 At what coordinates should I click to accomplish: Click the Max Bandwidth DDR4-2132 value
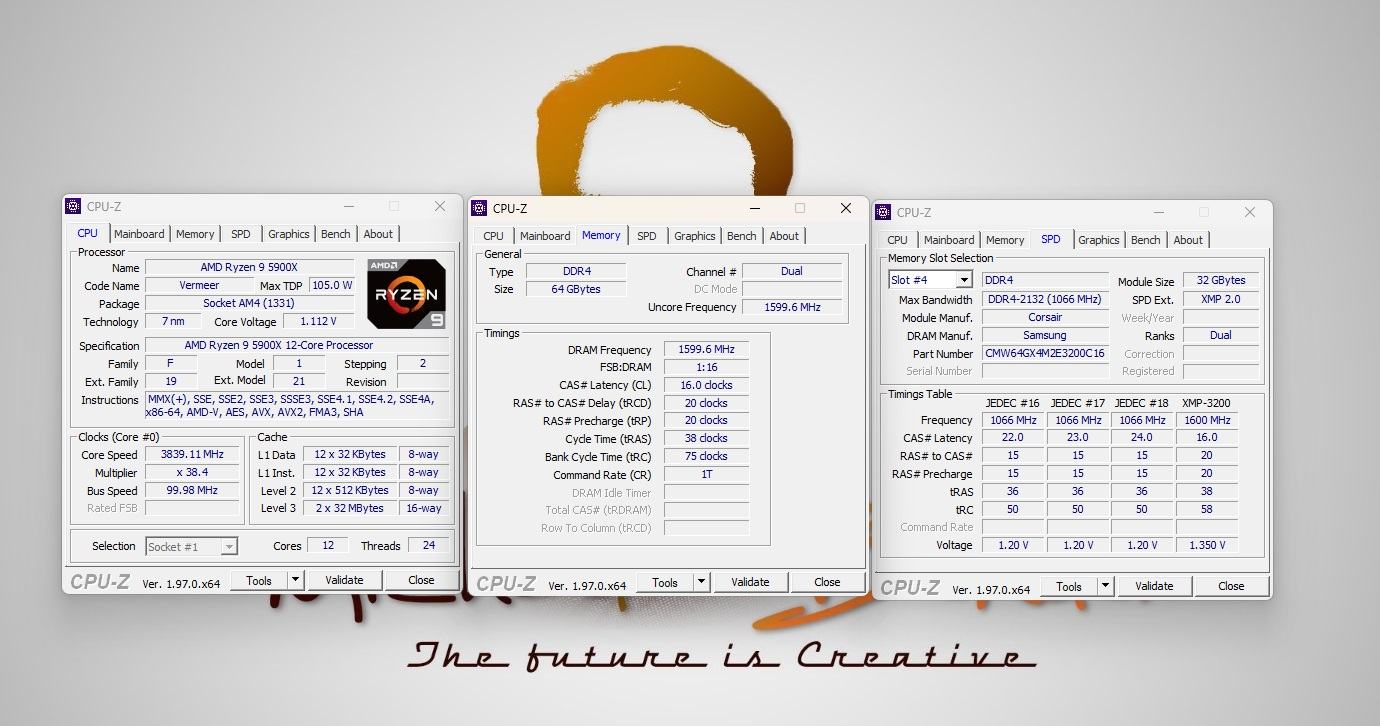pyautogui.click(x=1045, y=299)
